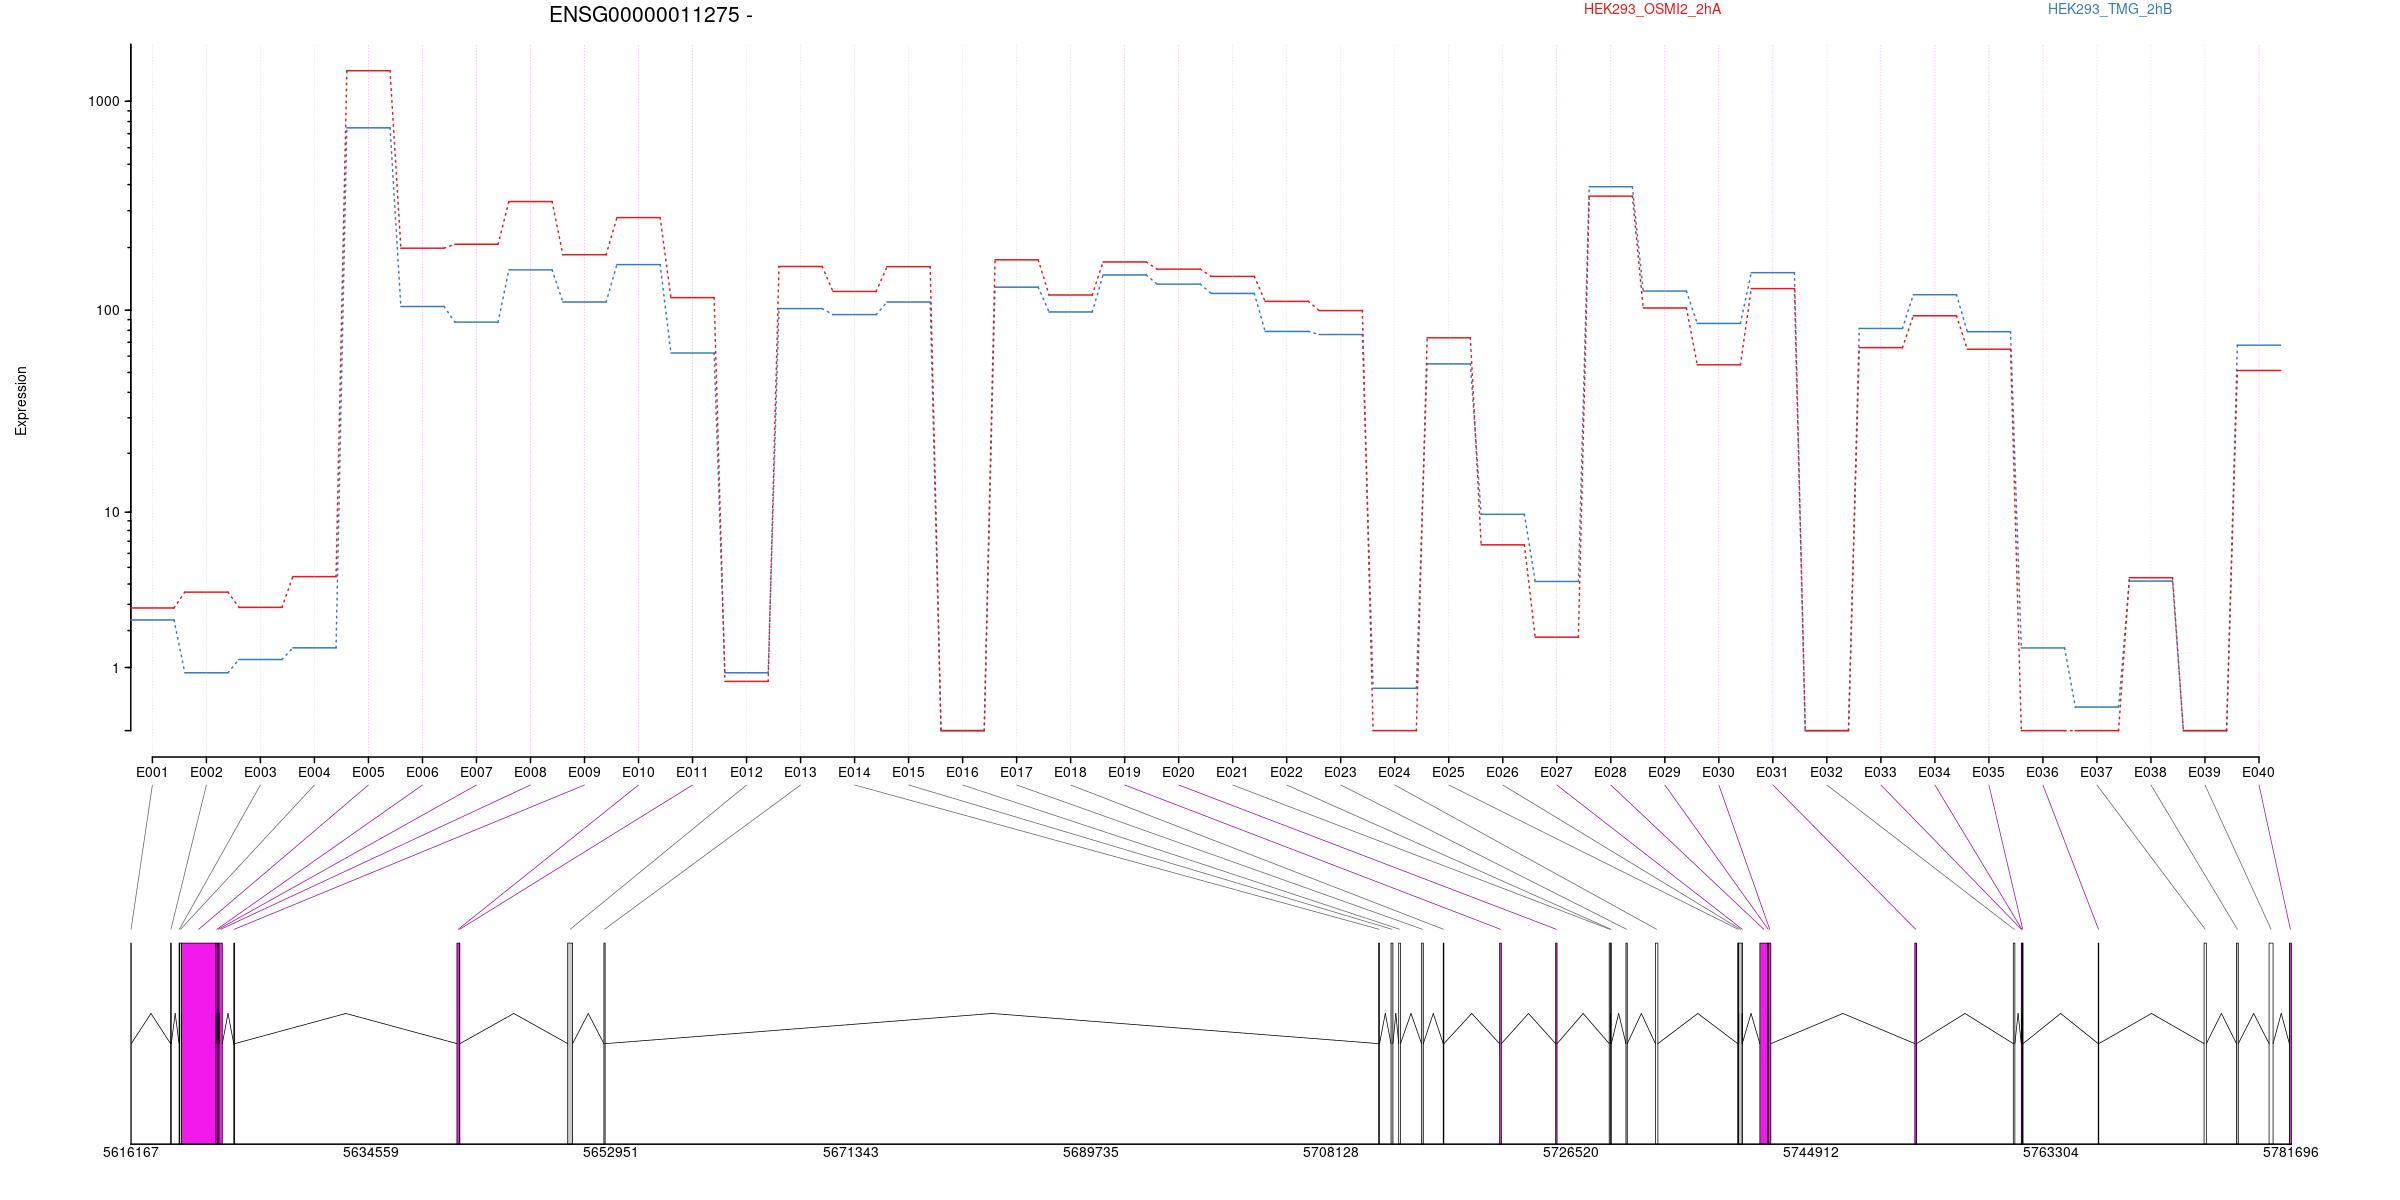
Task: Click exon label E022
Action: coord(1286,772)
